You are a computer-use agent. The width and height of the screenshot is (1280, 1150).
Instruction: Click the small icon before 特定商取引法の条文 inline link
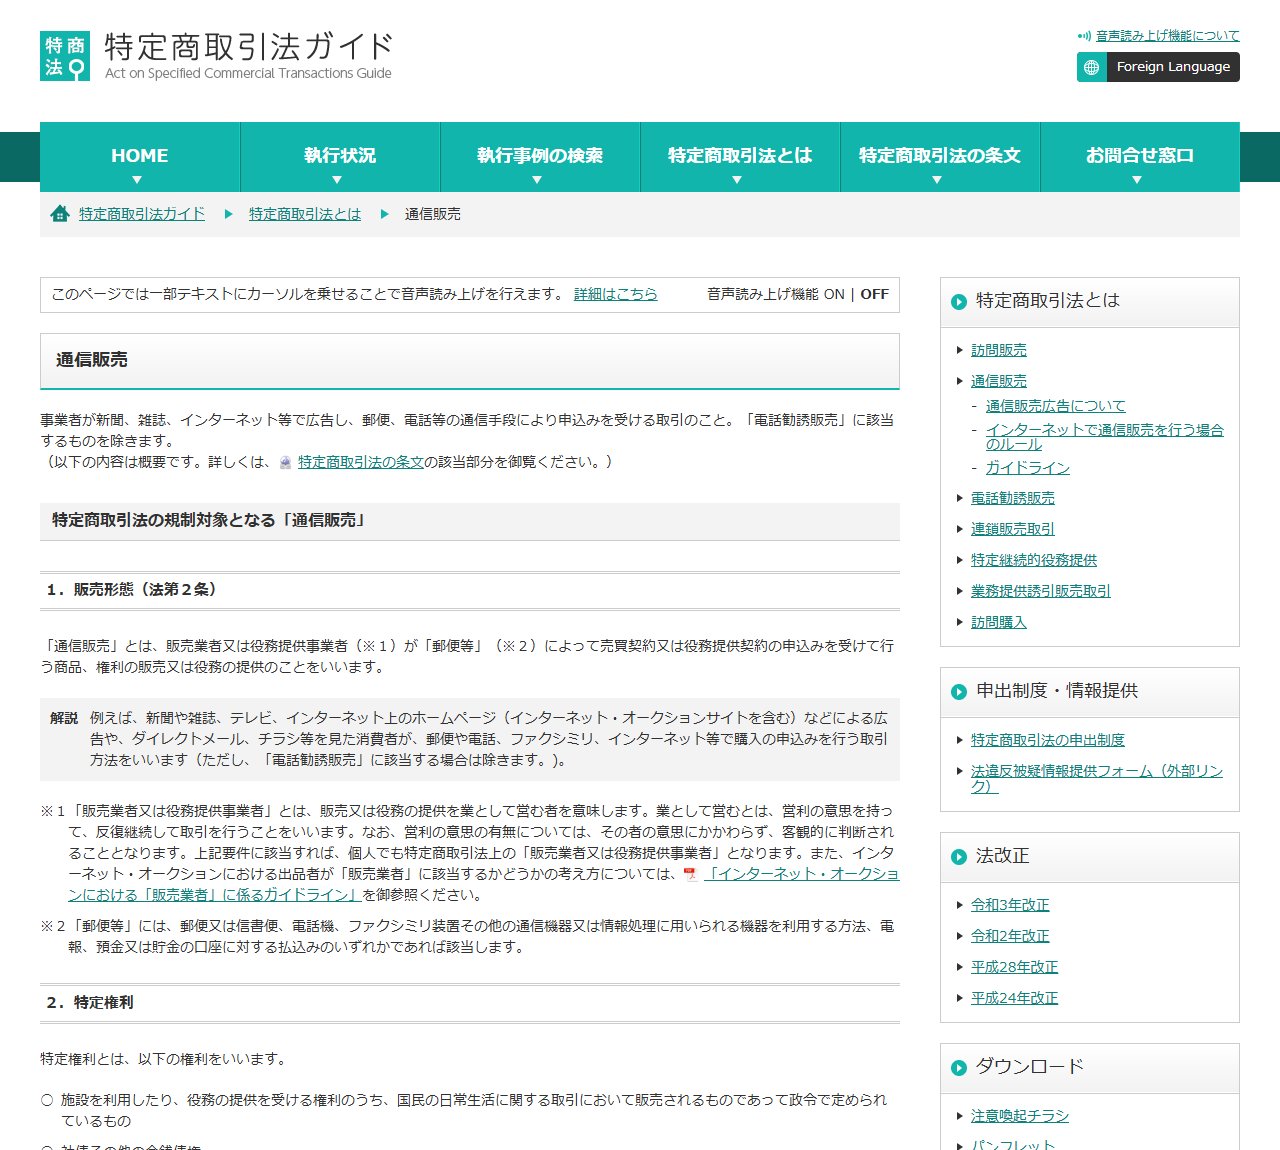(286, 462)
